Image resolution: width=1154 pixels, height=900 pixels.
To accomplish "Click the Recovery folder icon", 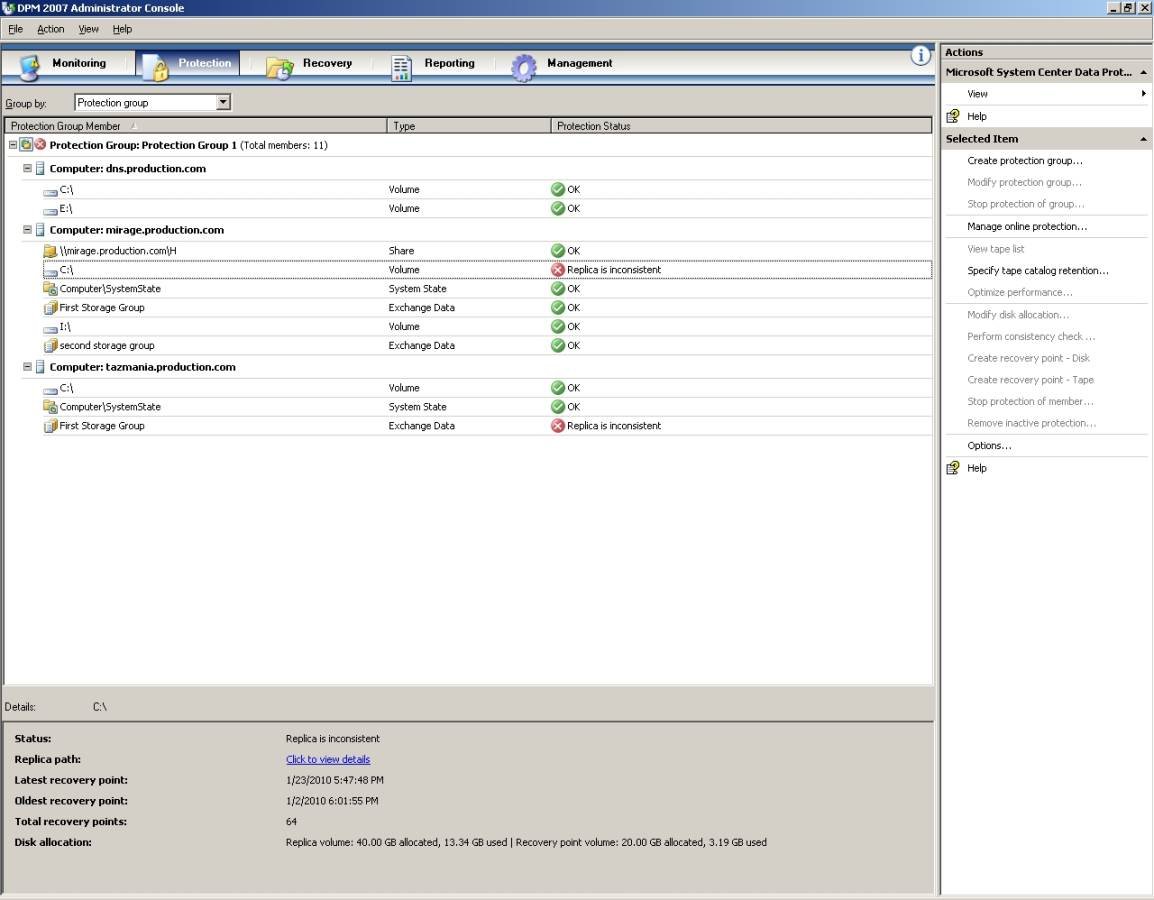I will [279, 67].
